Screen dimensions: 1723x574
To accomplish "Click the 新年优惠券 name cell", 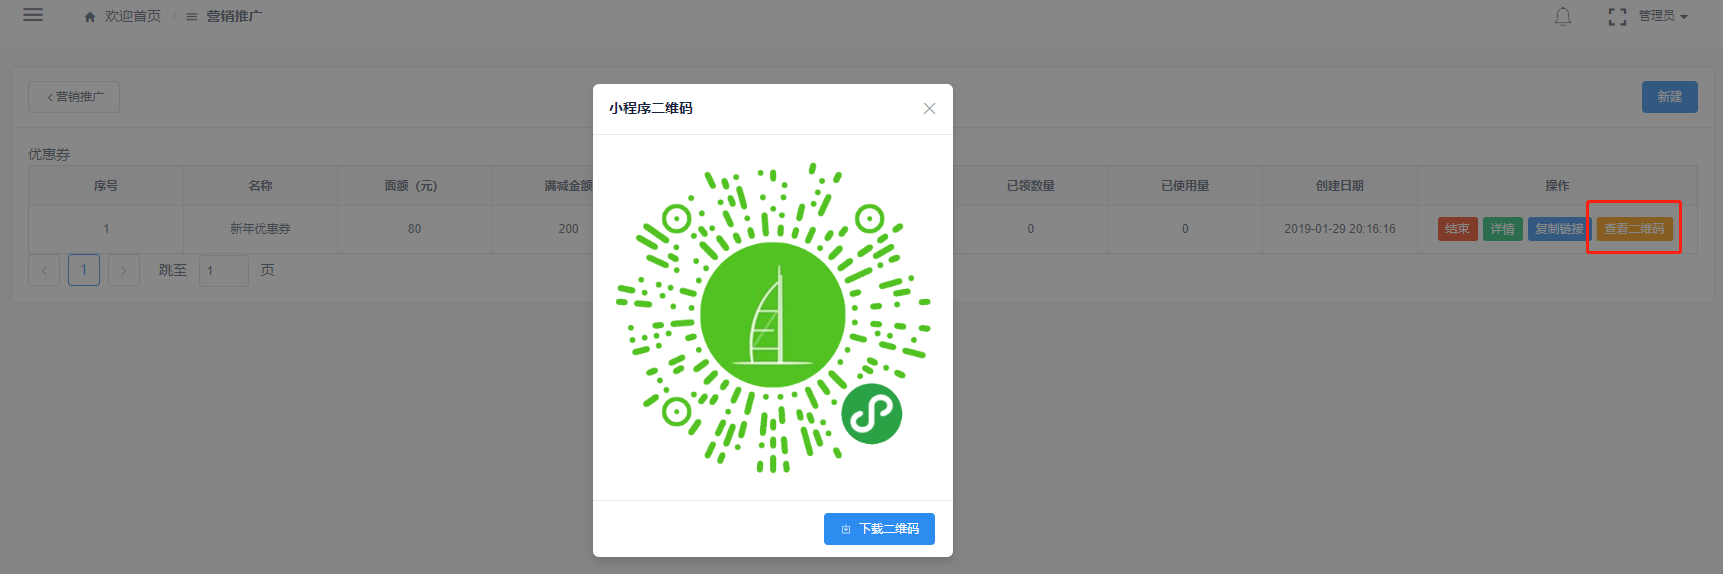I will (260, 229).
